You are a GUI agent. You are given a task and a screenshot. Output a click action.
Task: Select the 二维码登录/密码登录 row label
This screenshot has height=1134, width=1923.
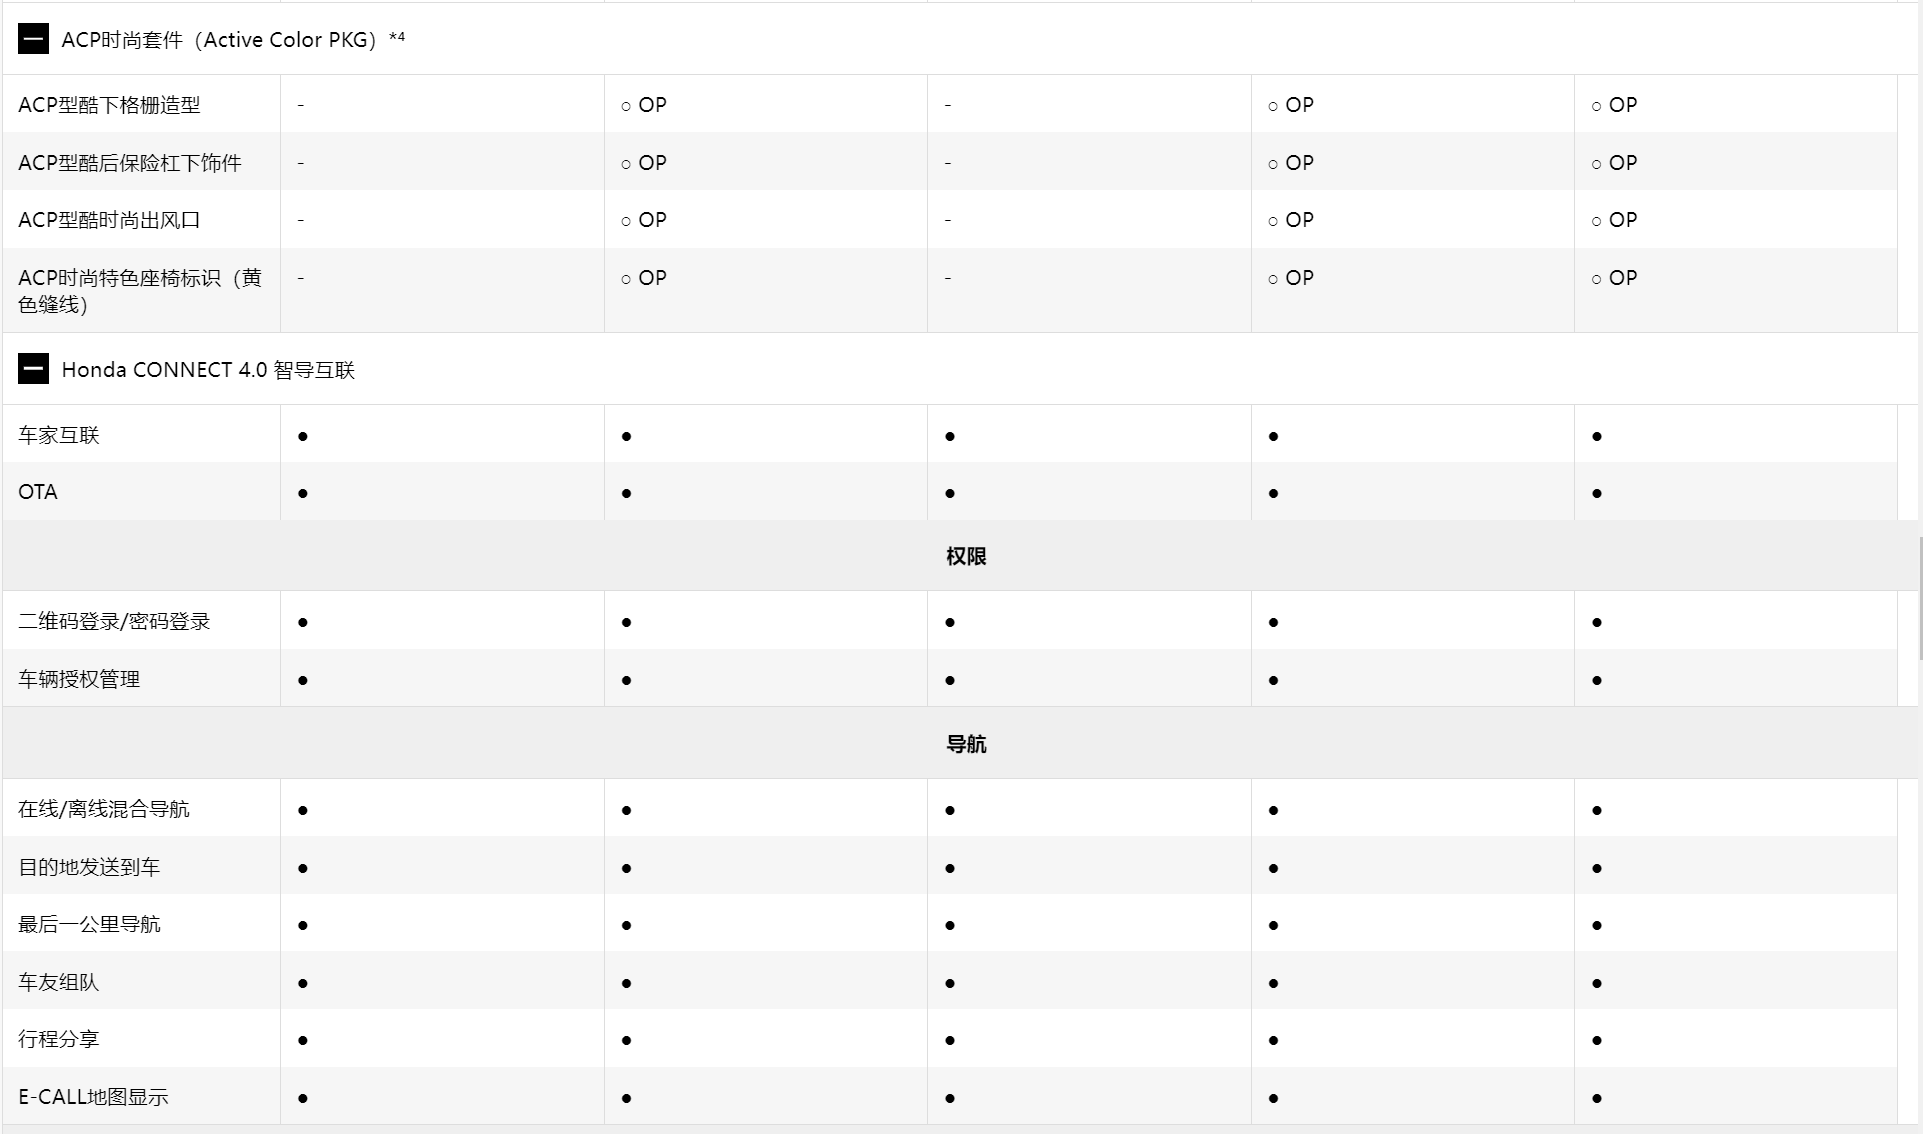coord(114,621)
